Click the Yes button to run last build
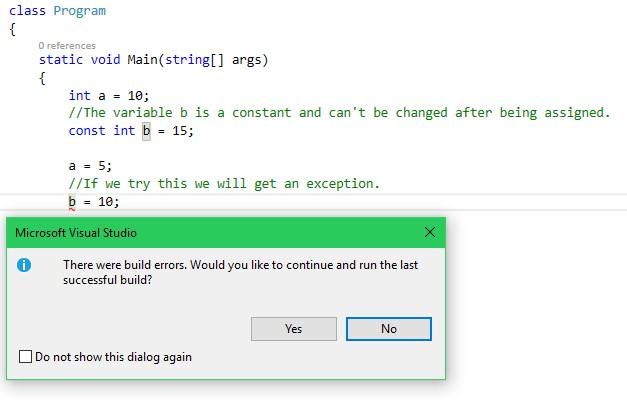The width and height of the screenshot is (627, 400). [294, 329]
